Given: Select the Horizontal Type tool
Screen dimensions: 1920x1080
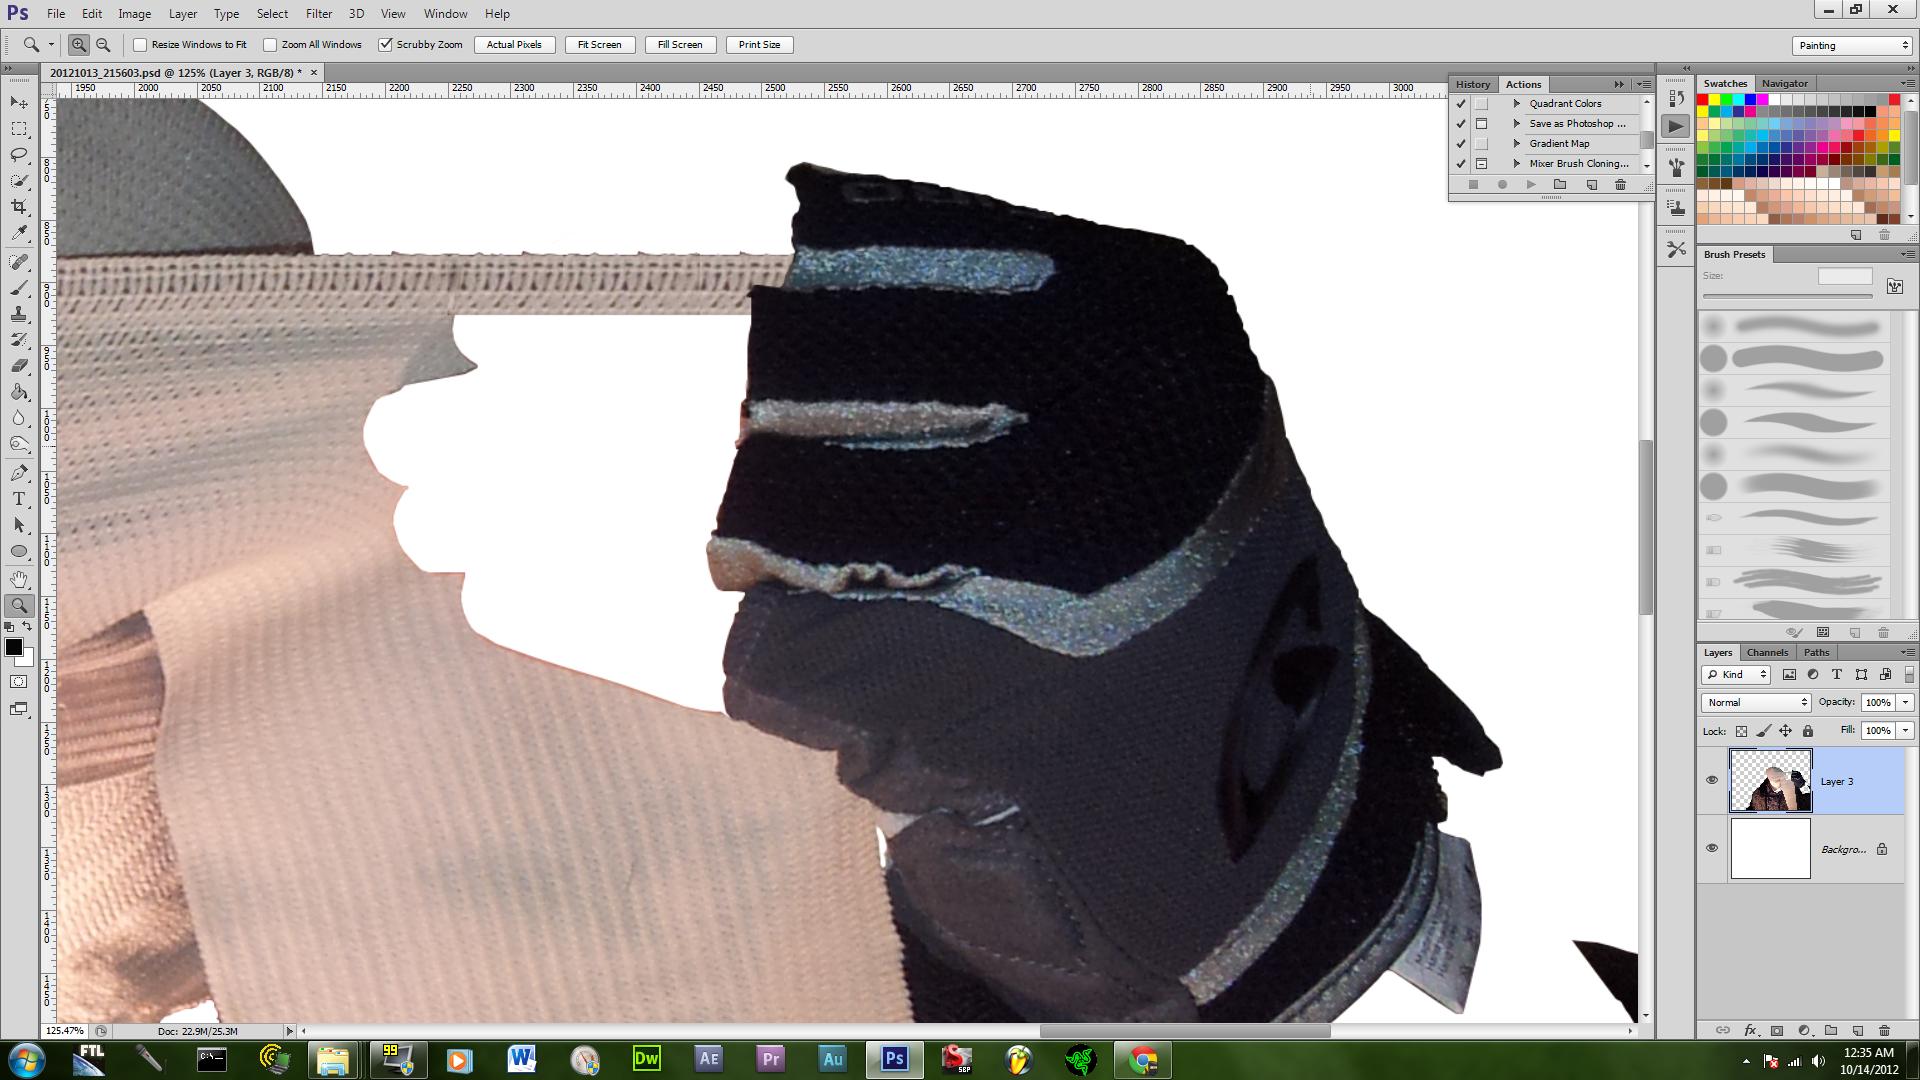Looking at the screenshot, I should [19, 499].
